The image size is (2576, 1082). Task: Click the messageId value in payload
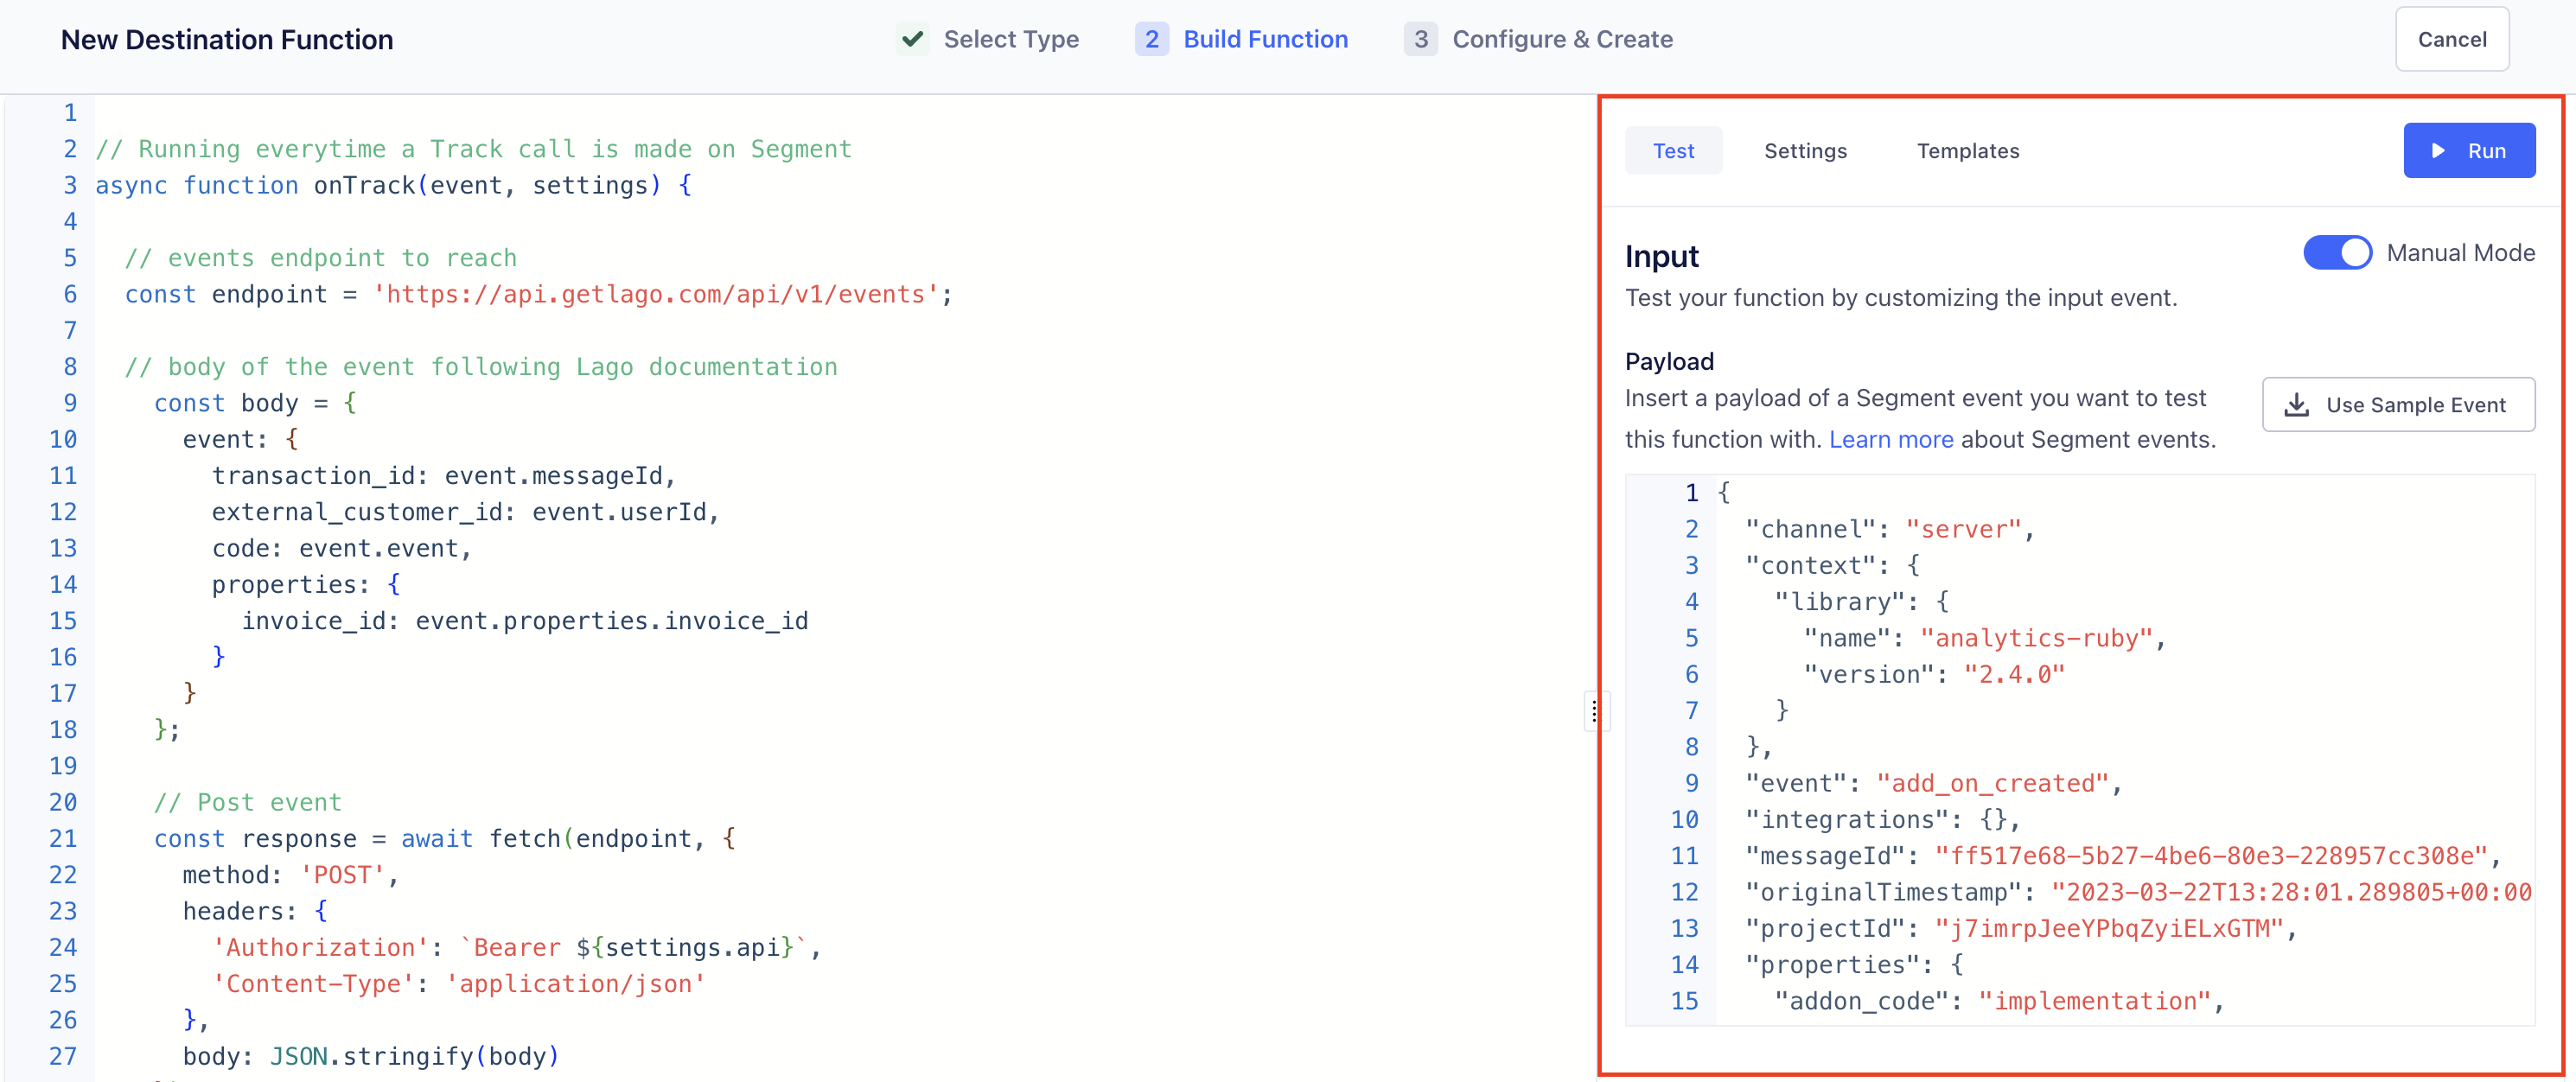click(x=2210, y=856)
